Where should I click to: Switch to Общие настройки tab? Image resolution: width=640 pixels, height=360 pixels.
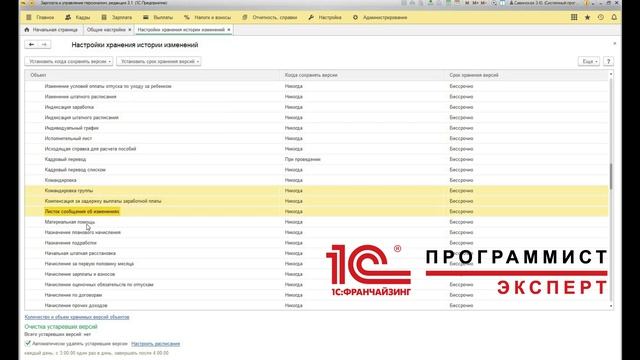click(106, 30)
